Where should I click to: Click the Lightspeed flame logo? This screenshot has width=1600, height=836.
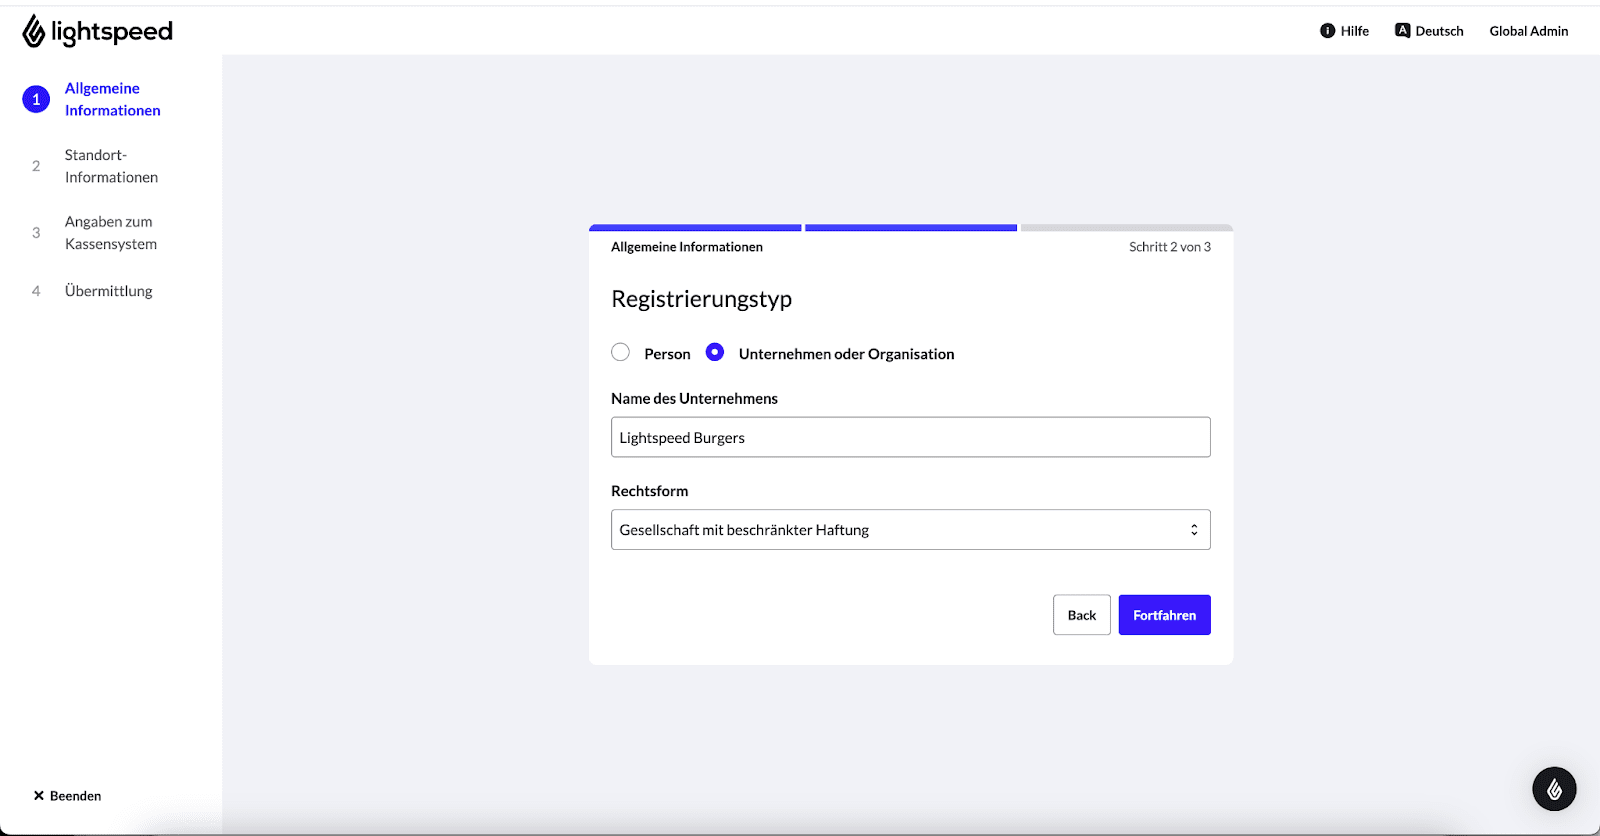pos(34,32)
